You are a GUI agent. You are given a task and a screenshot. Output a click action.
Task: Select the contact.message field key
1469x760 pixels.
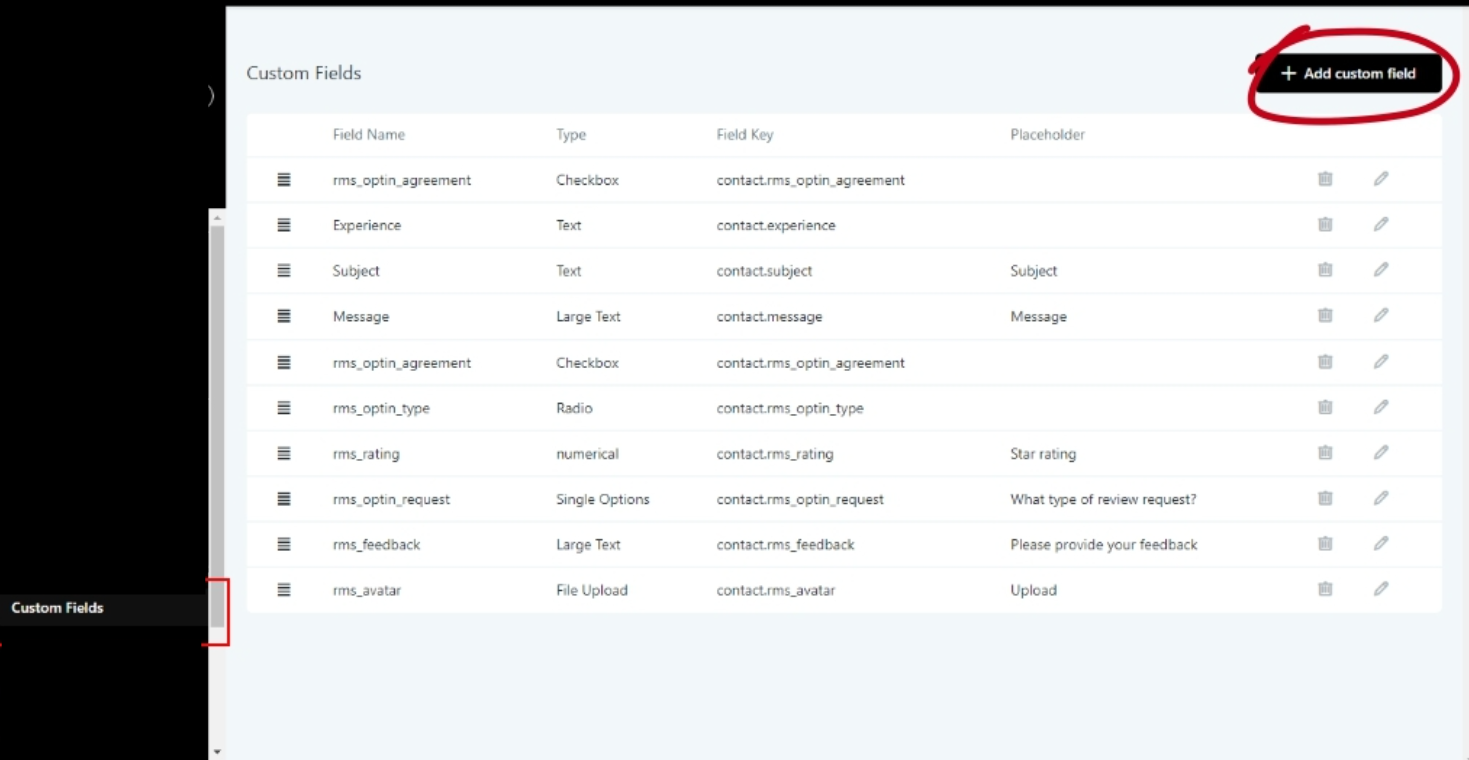[769, 317]
